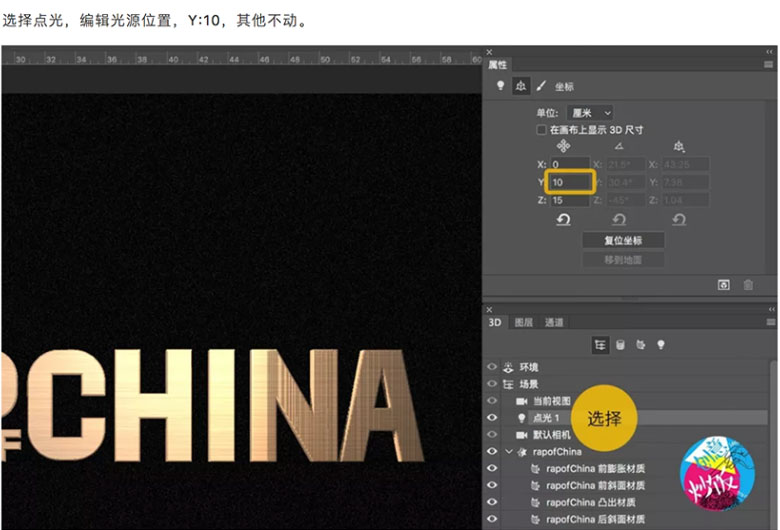Select the 点光 1 row
780x530 pixels.
click(x=634, y=418)
